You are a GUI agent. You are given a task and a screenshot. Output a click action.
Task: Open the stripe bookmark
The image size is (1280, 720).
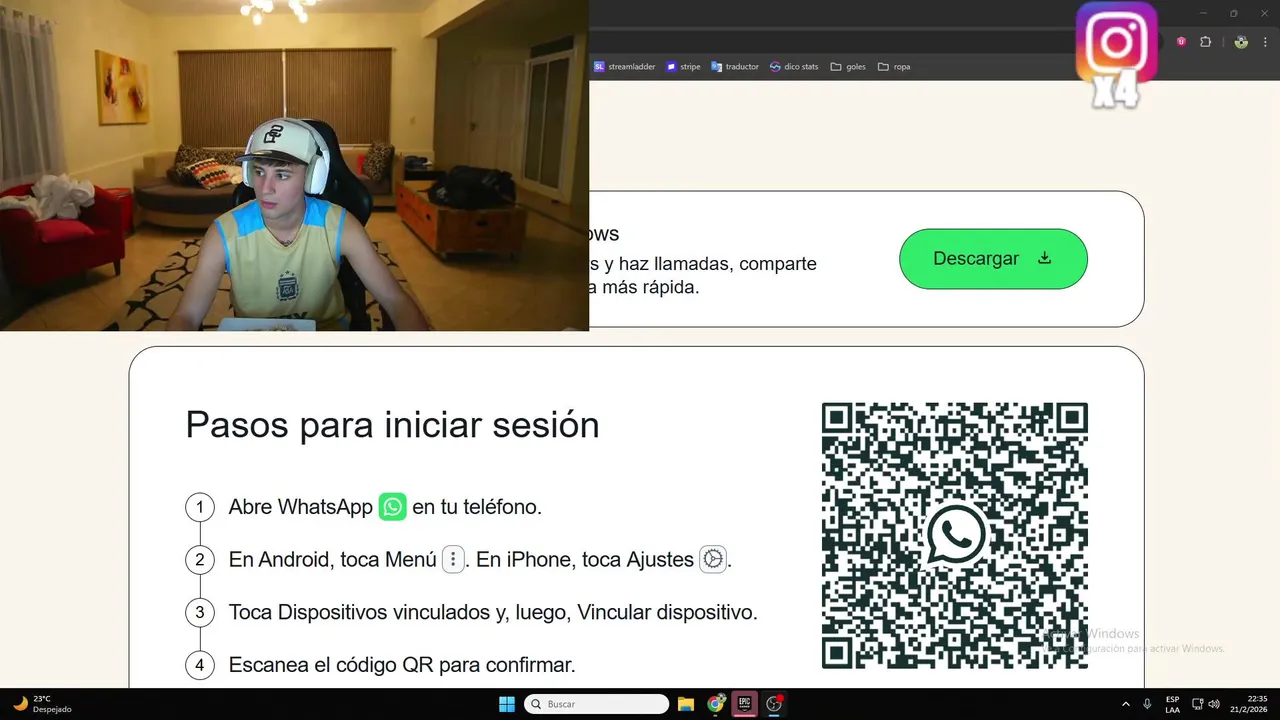[x=684, y=67]
